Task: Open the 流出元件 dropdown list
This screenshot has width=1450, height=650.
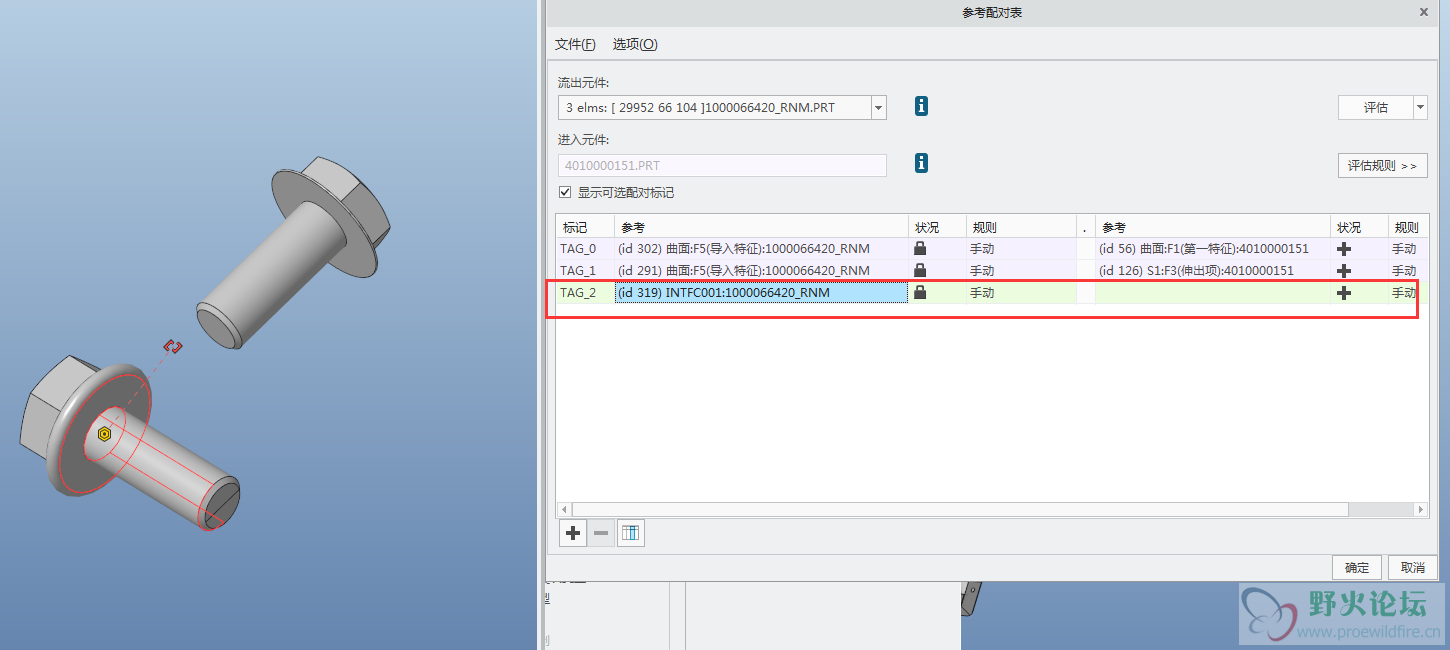Action: coord(878,107)
